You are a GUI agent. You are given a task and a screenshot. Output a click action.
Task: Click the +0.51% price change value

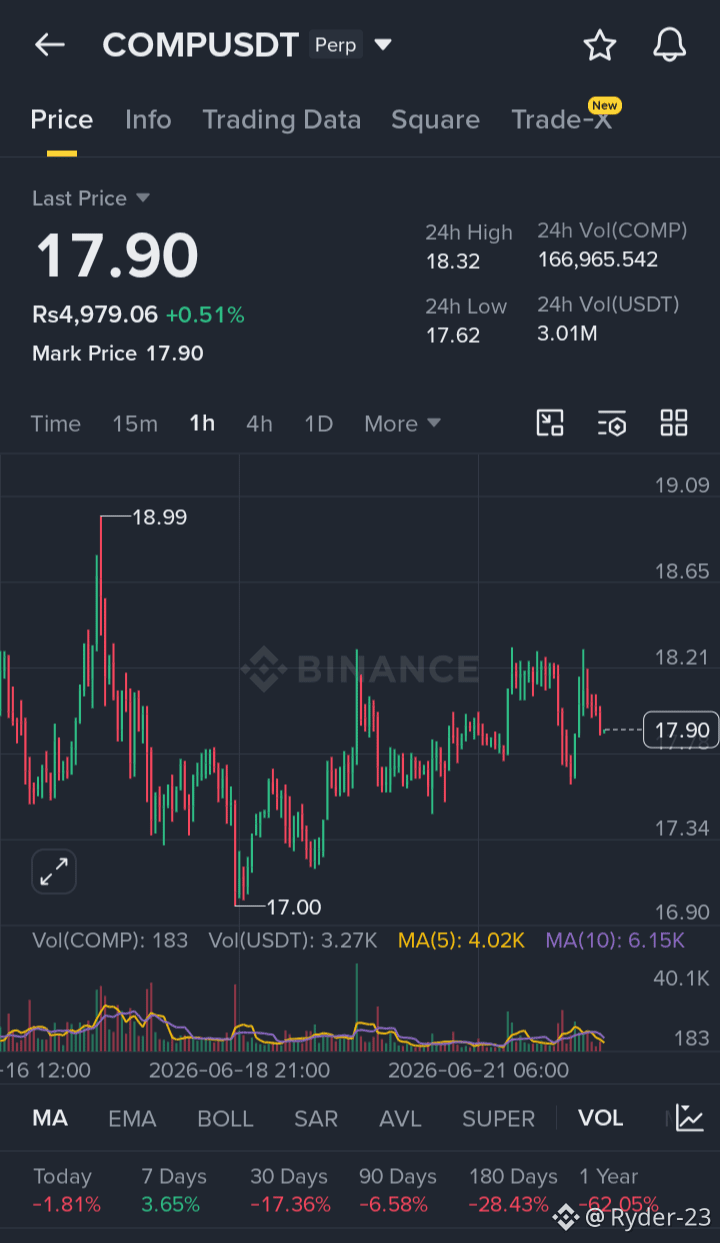point(205,315)
